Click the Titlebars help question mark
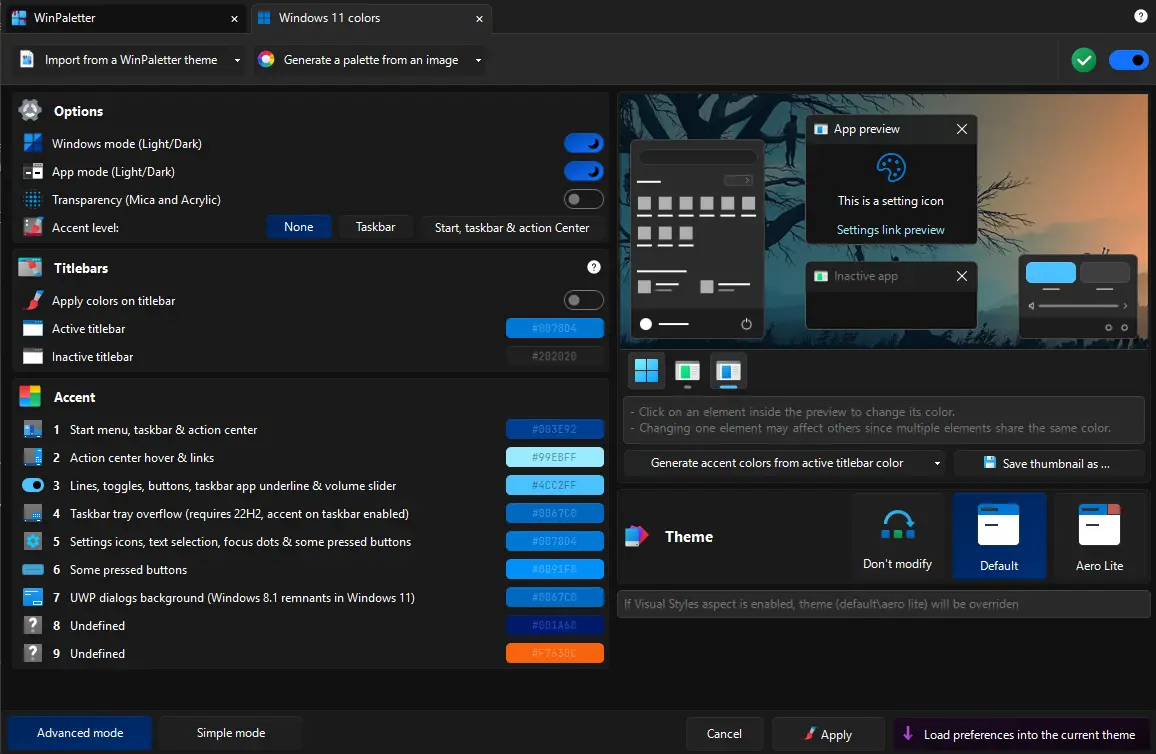Image resolution: width=1156 pixels, height=754 pixels. pyautogui.click(x=593, y=267)
